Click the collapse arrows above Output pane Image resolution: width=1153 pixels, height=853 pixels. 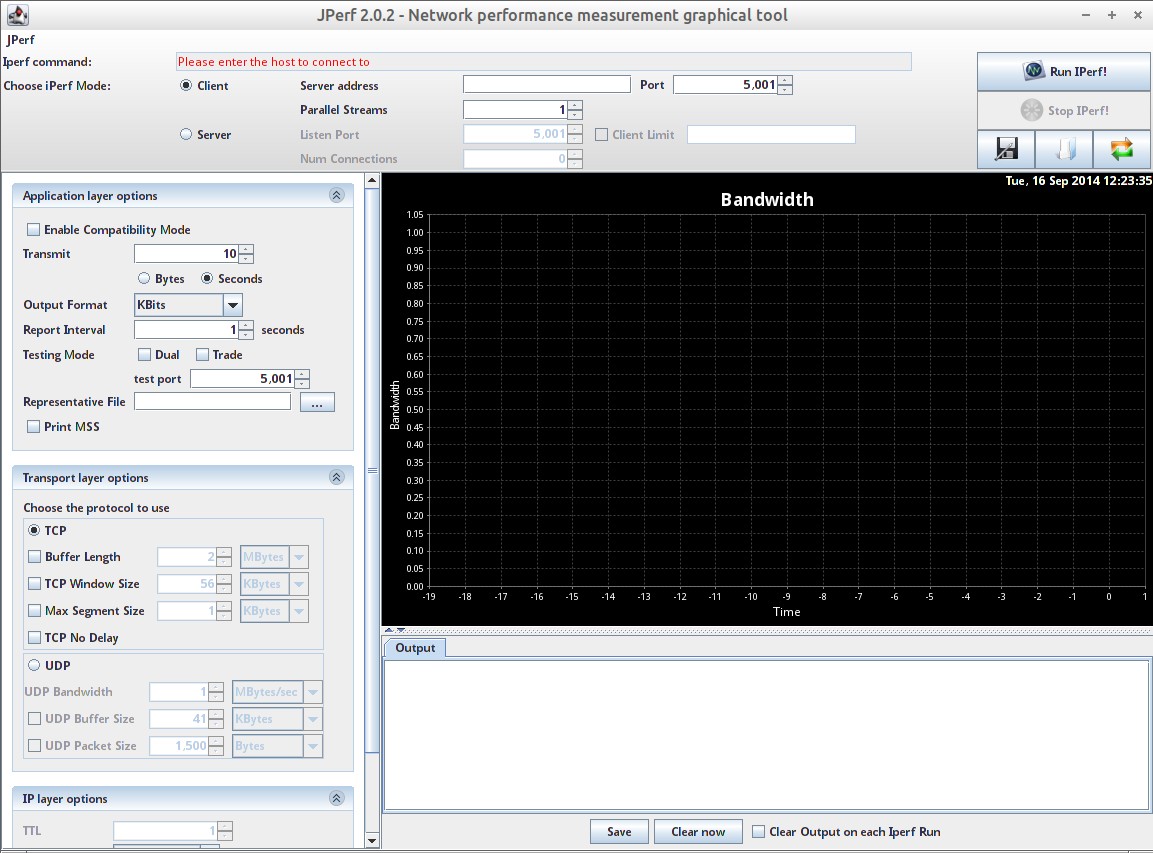pos(395,630)
